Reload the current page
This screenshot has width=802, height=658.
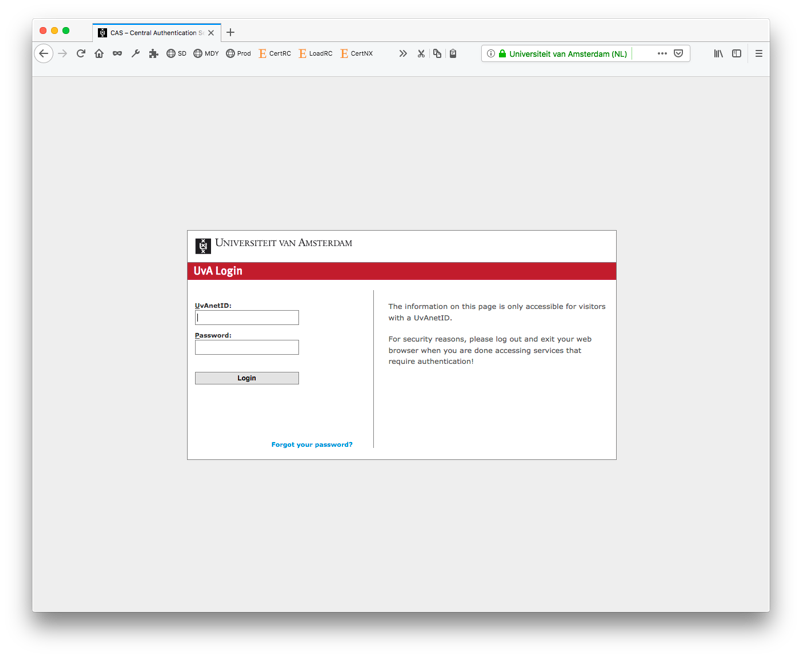(x=81, y=53)
